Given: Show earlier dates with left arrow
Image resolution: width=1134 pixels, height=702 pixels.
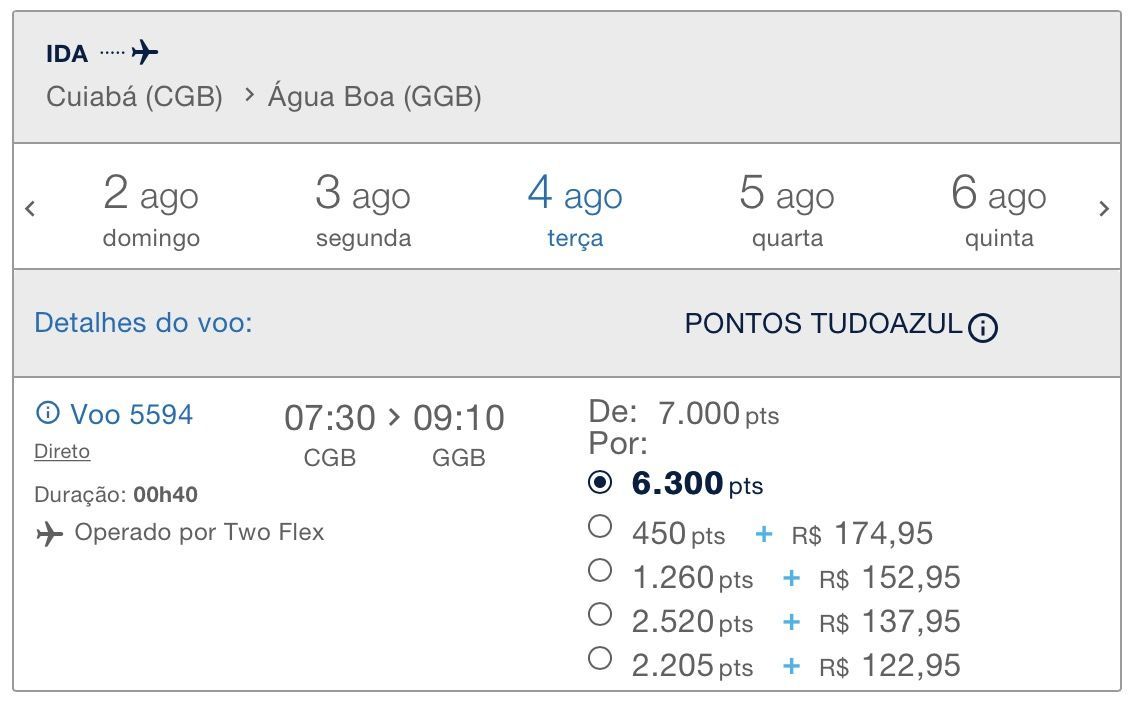Looking at the screenshot, I should tap(30, 209).
